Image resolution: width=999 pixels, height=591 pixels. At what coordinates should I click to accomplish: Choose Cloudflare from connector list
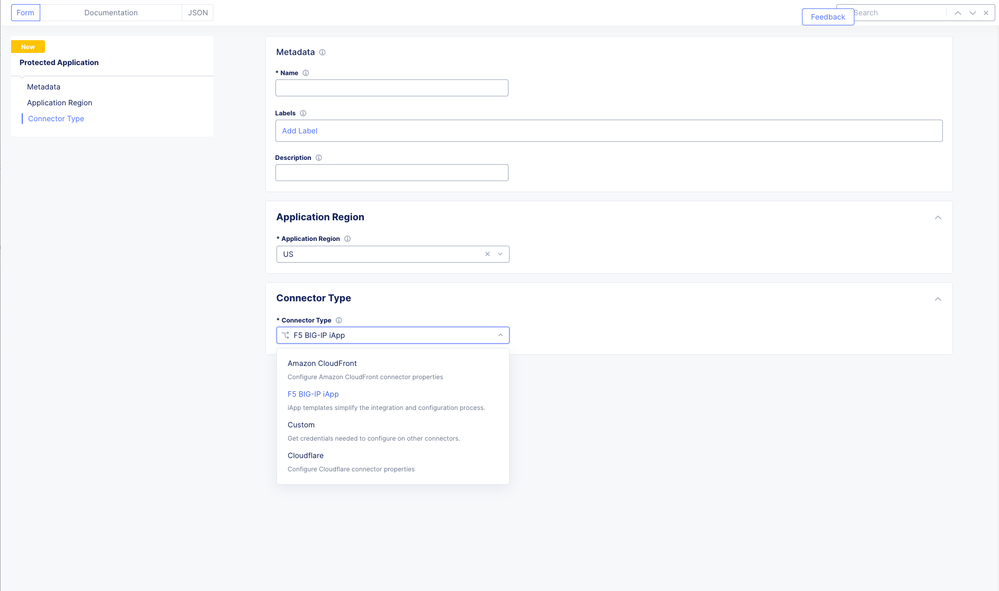[x=305, y=456]
